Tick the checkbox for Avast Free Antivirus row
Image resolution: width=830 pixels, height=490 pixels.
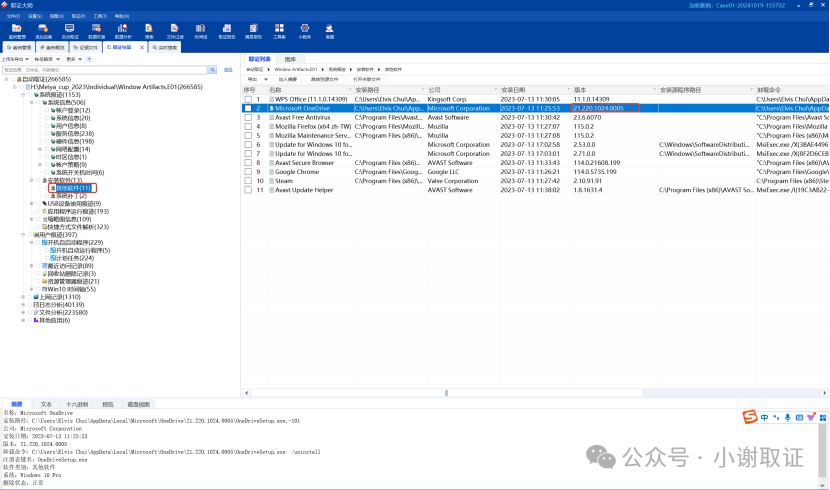click(x=248, y=117)
